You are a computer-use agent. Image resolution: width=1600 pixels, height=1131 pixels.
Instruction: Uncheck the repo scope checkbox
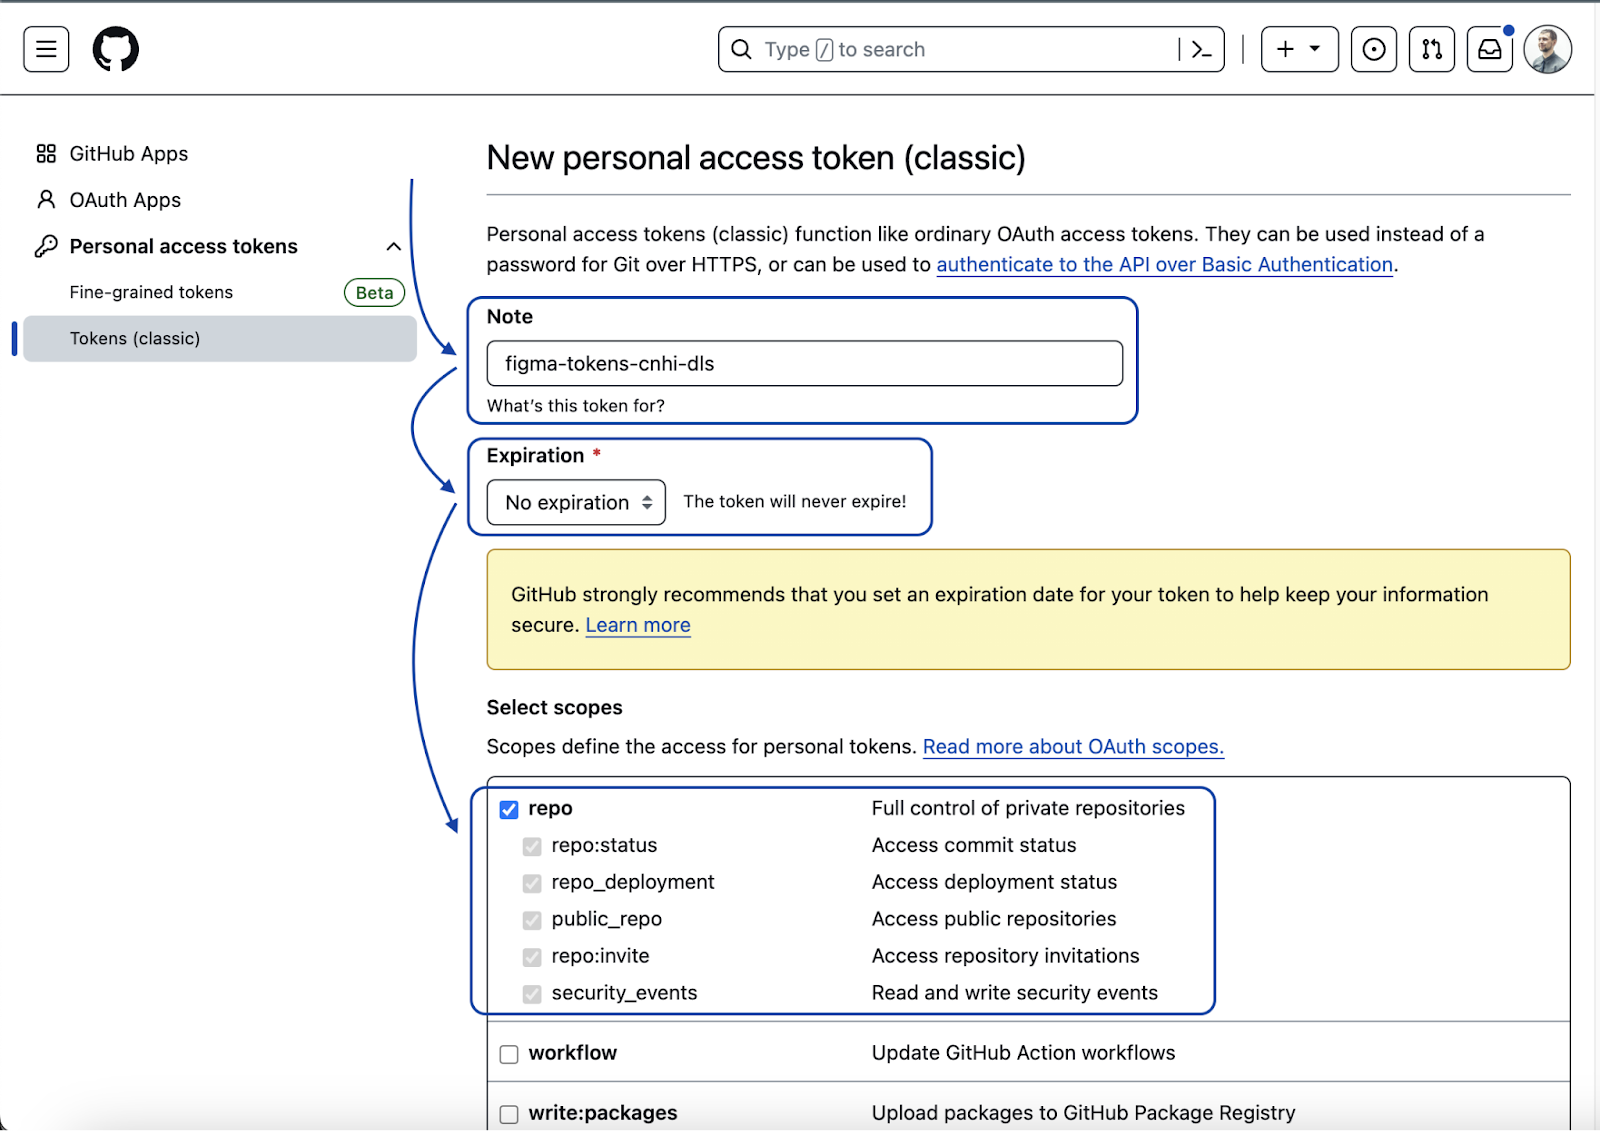tap(509, 809)
